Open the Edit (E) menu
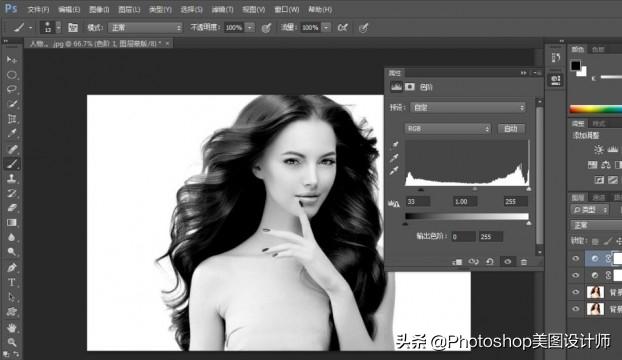Viewport: 622px width, 360px height. tap(69, 9)
